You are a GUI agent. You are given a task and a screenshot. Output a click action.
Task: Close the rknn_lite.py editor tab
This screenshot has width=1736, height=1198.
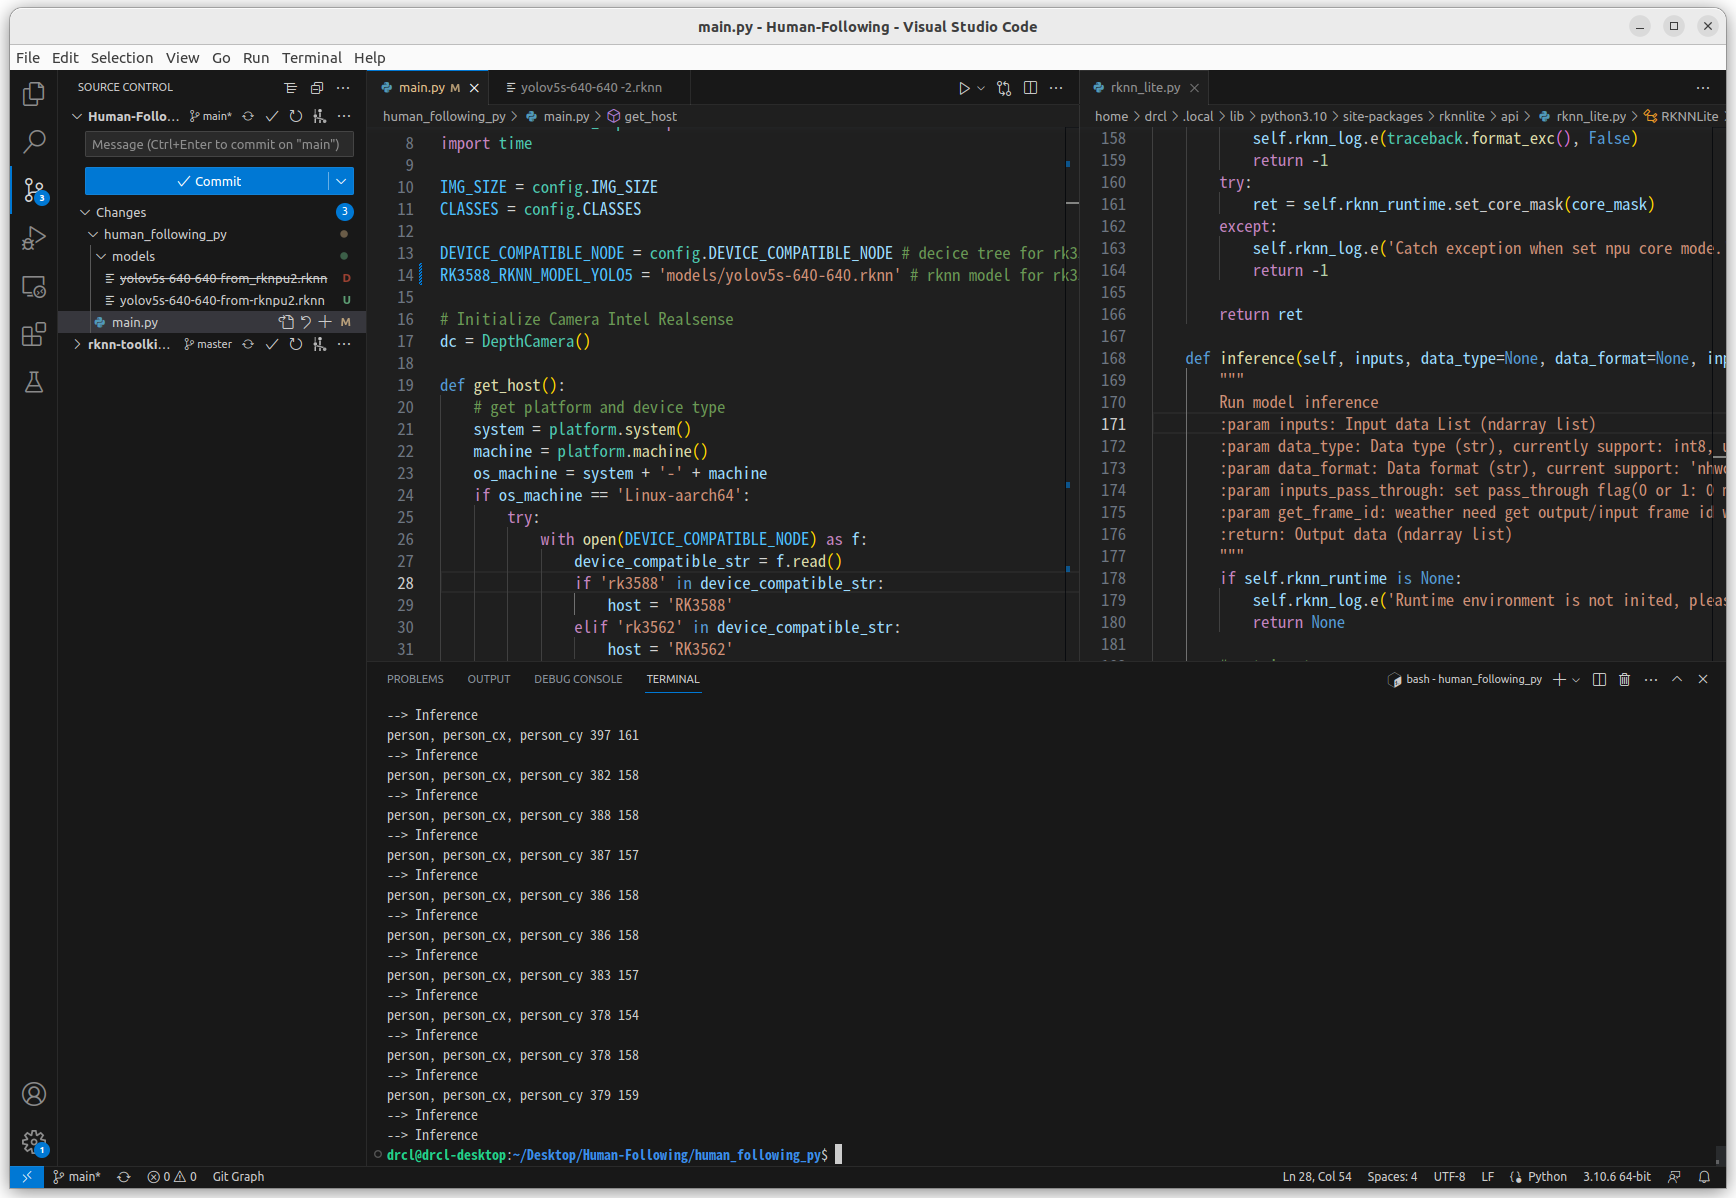point(1194,88)
